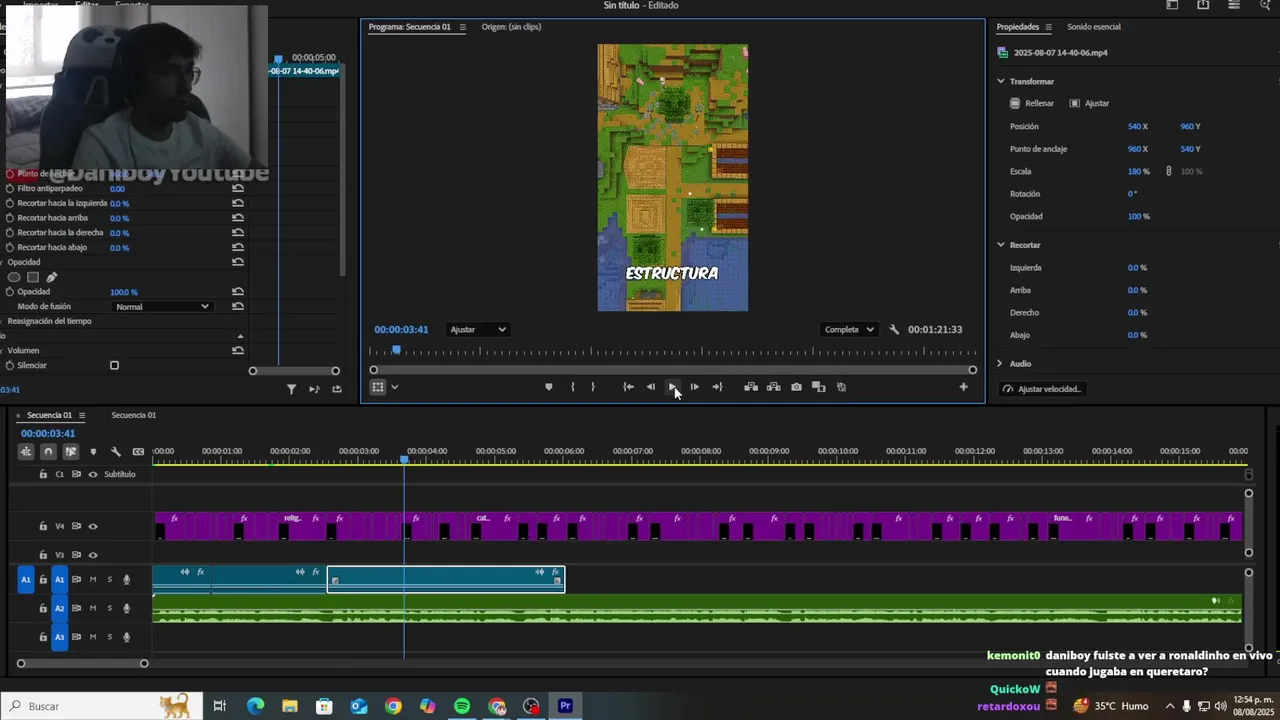This screenshot has height=720, width=1280.
Task: Switch to the Origen: (sin clips) tab
Action: [x=511, y=27]
